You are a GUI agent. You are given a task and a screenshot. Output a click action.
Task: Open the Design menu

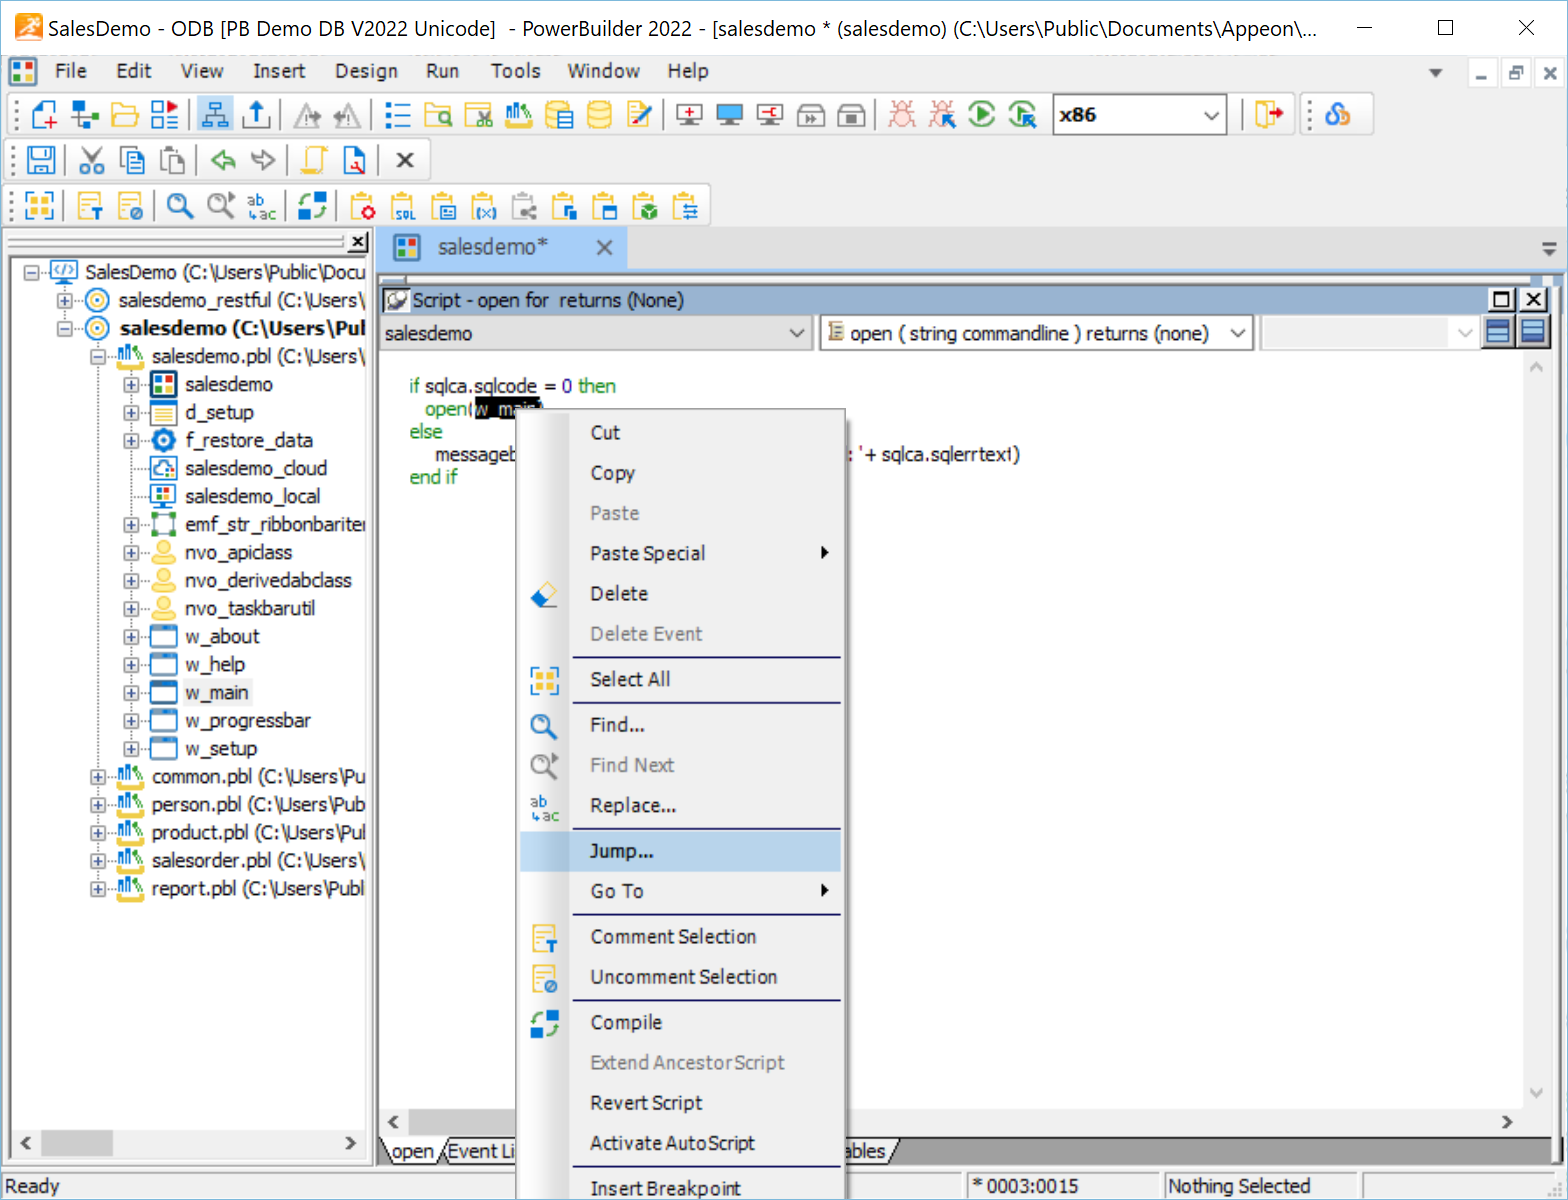click(x=366, y=71)
